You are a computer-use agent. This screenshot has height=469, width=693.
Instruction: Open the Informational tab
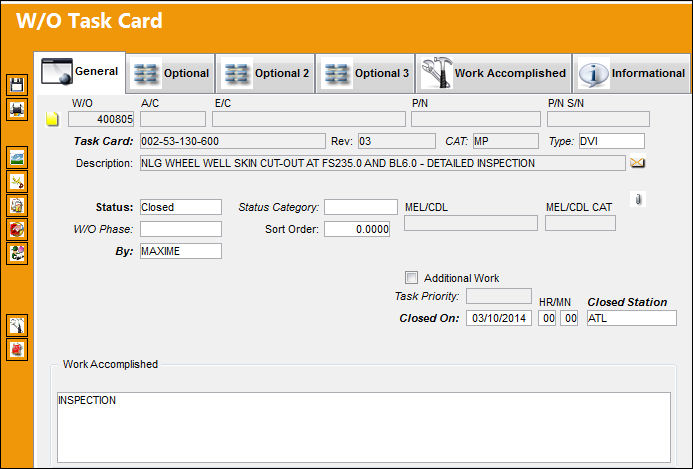click(x=632, y=73)
